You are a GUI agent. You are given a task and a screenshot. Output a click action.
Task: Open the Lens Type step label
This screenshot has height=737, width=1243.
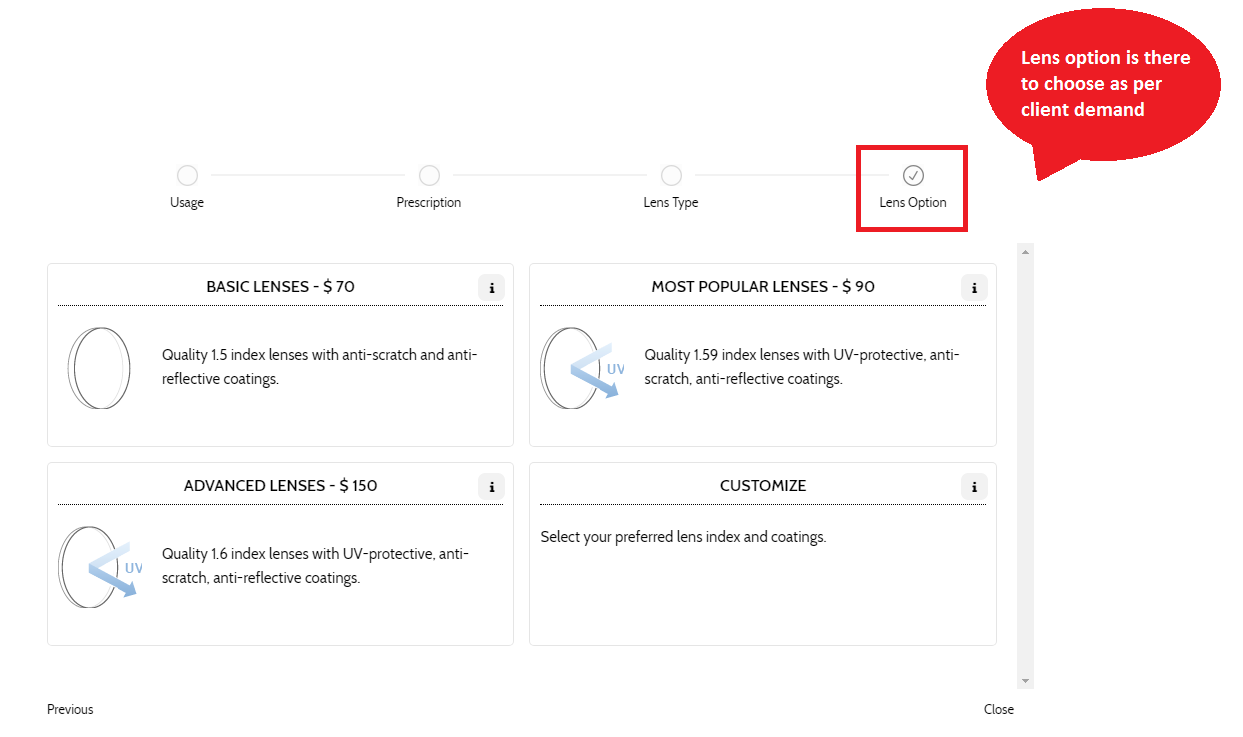click(x=671, y=202)
